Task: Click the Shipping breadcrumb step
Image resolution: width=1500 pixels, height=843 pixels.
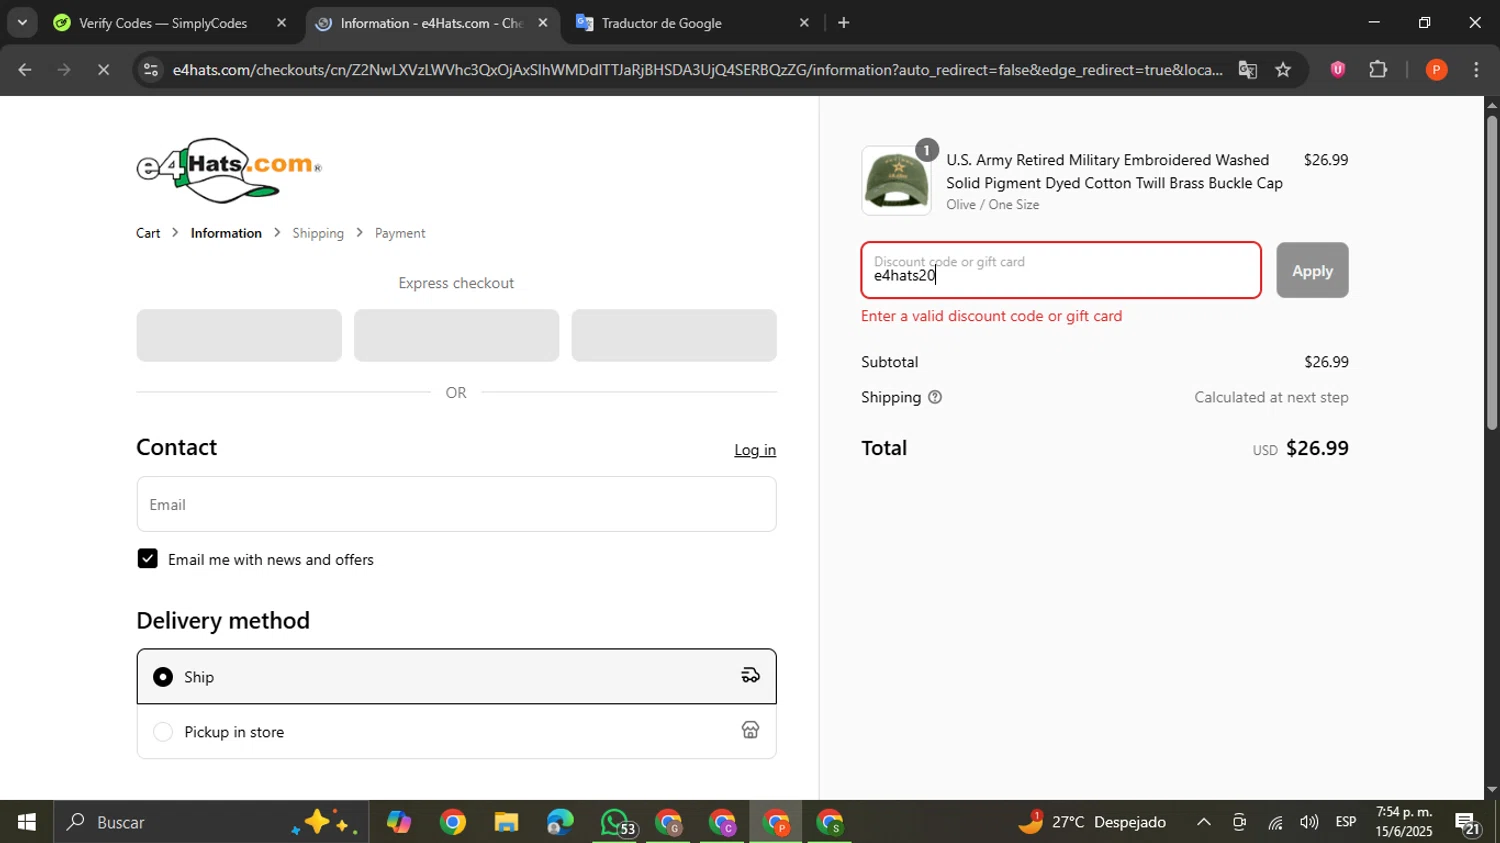Action: pyautogui.click(x=318, y=233)
